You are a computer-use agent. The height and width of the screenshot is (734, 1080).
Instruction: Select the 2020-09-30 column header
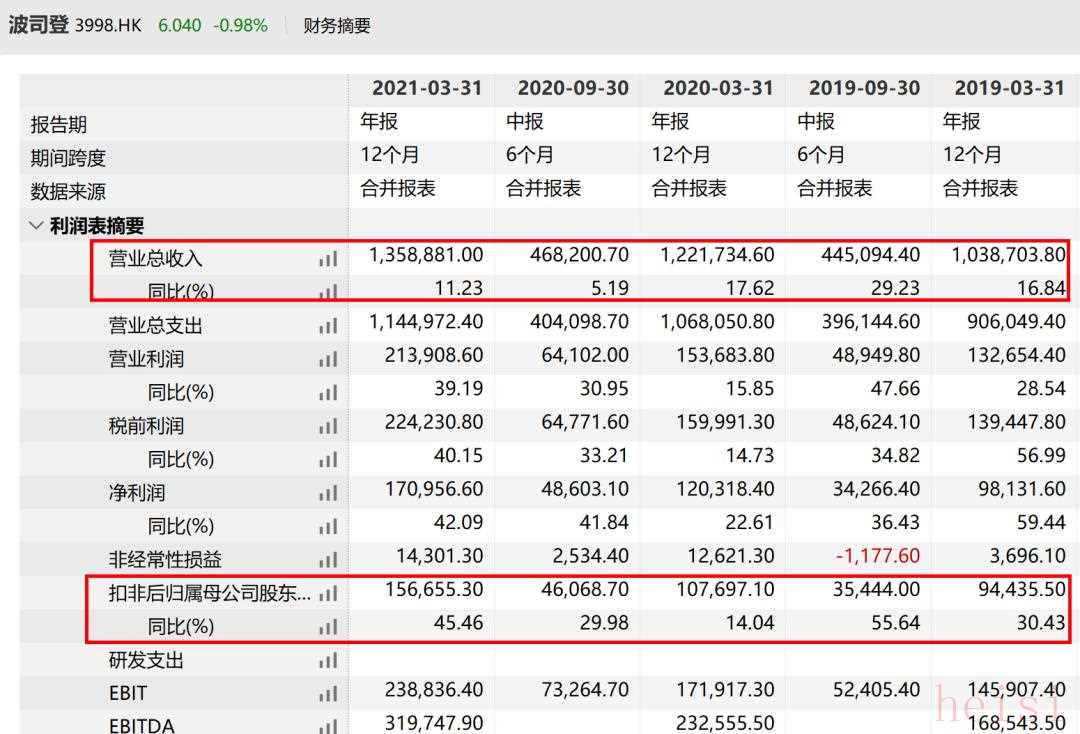[573, 88]
